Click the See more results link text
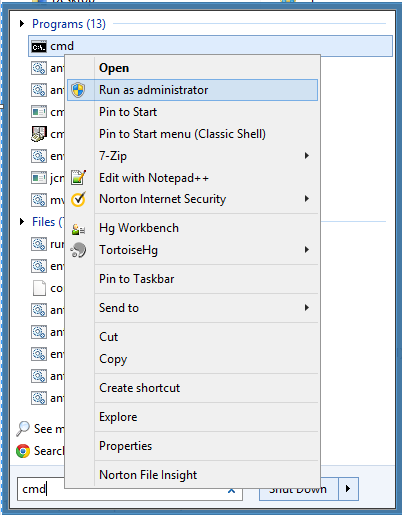The height and width of the screenshot is (515, 402). (49, 429)
